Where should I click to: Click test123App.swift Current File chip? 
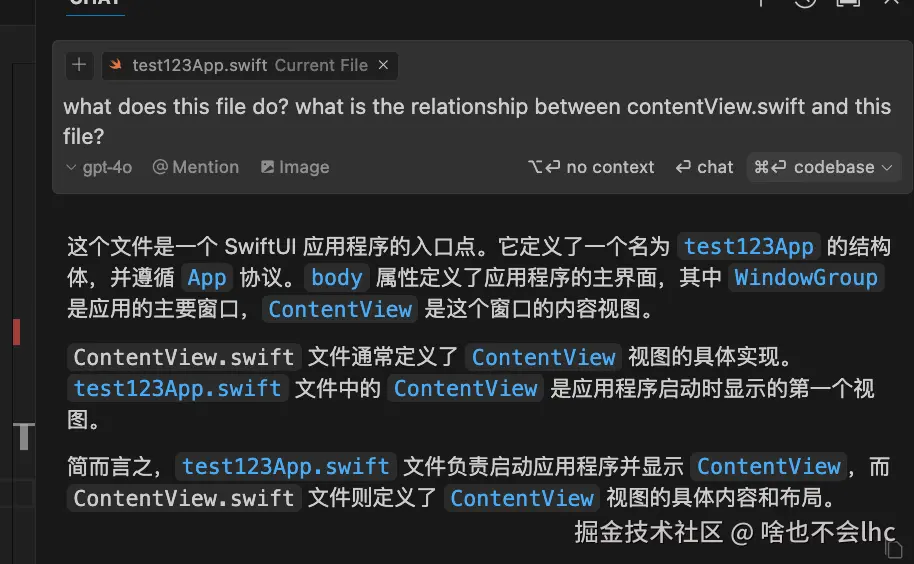pyautogui.click(x=240, y=65)
